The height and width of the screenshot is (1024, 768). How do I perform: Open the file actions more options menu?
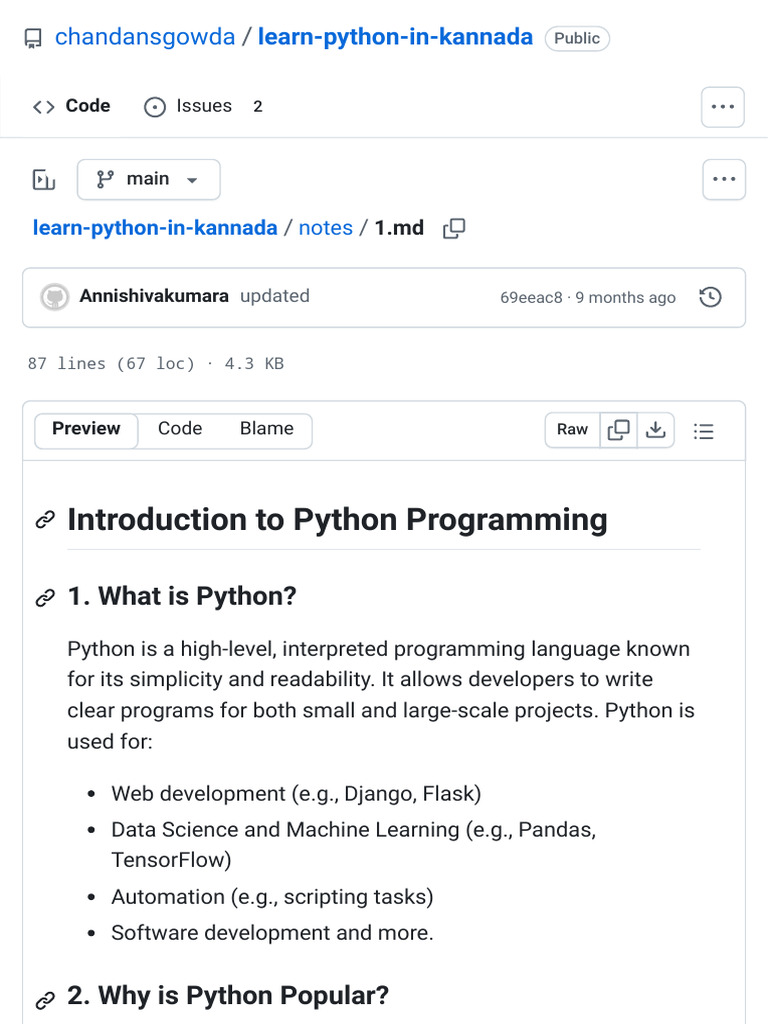[723, 180]
